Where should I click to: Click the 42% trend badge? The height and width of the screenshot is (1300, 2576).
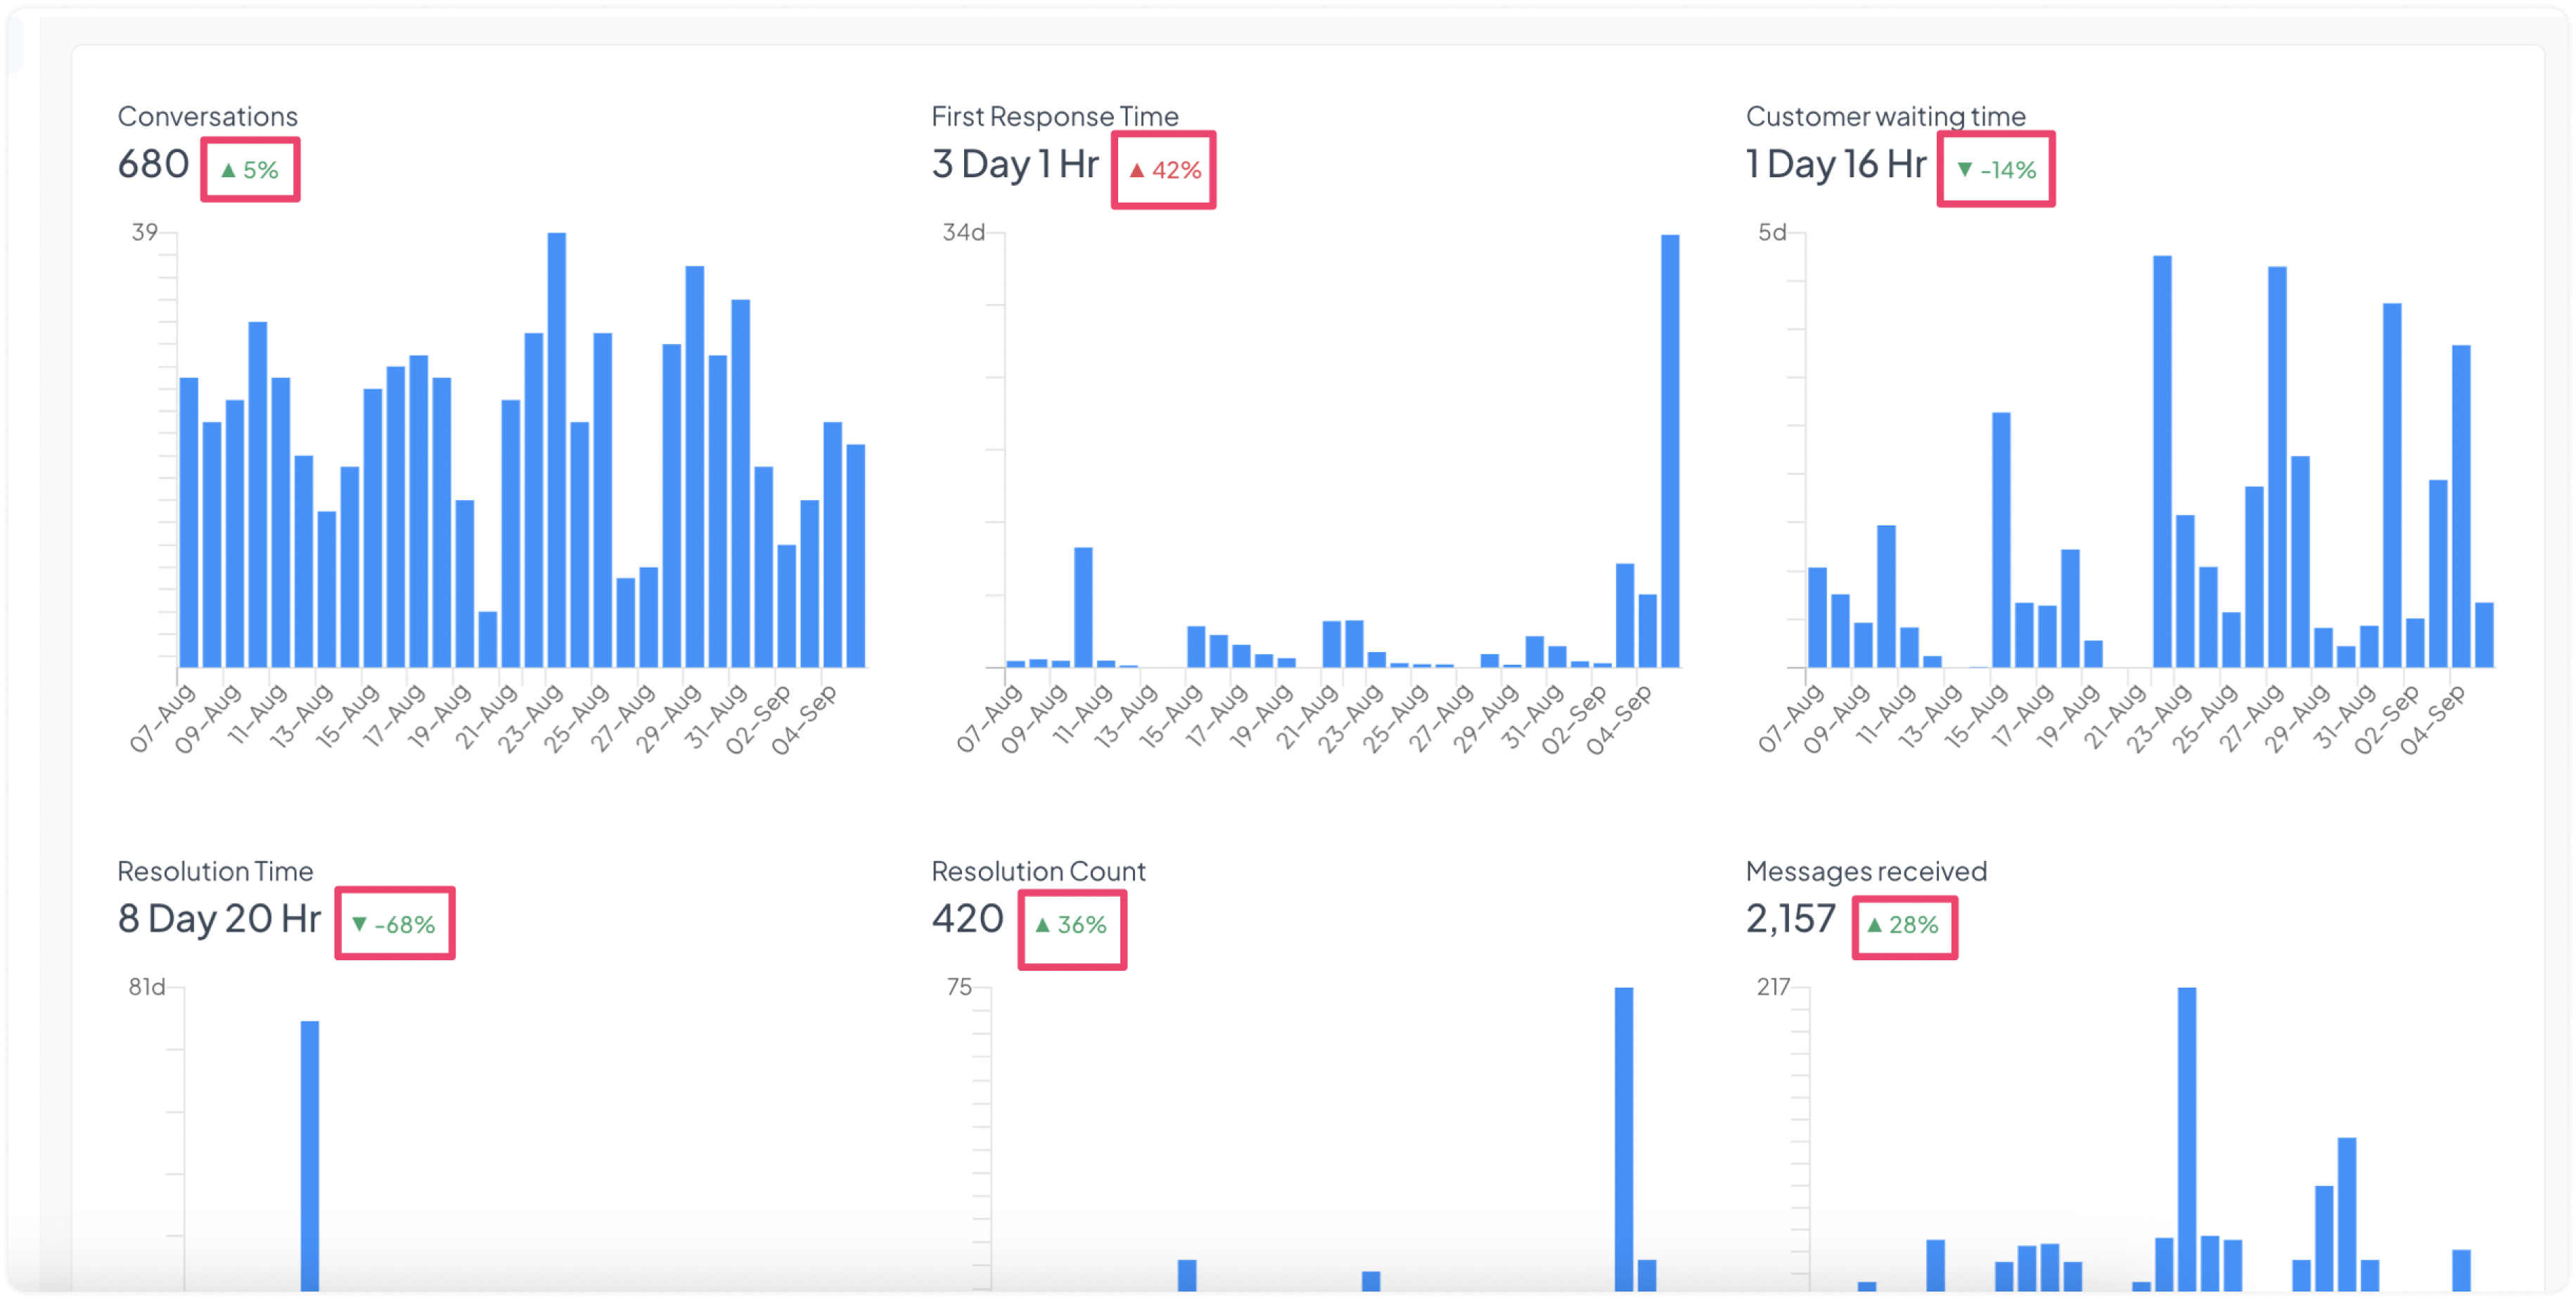[1165, 170]
